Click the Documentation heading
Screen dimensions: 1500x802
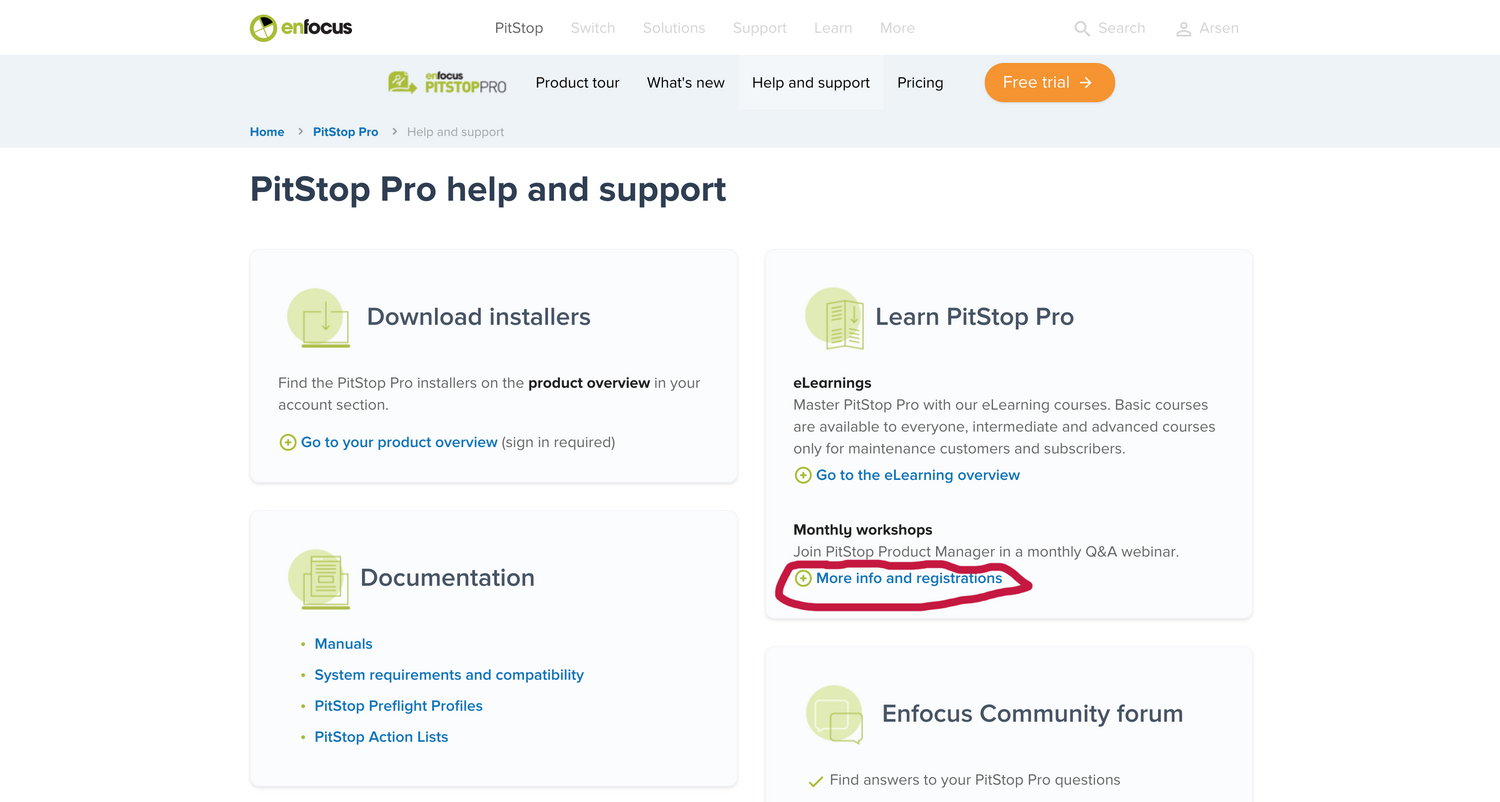(447, 578)
